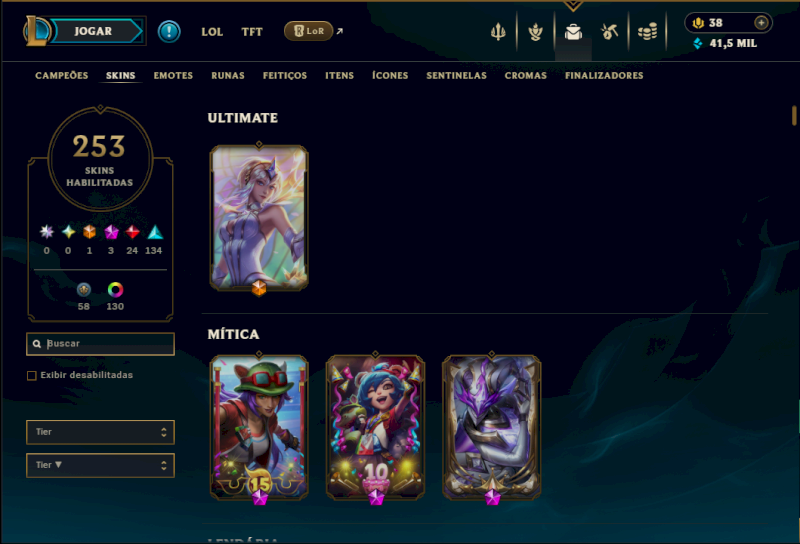This screenshot has height=544, width=800.
Task: Open the first Tier dropdown
Action: pos(101,432)
